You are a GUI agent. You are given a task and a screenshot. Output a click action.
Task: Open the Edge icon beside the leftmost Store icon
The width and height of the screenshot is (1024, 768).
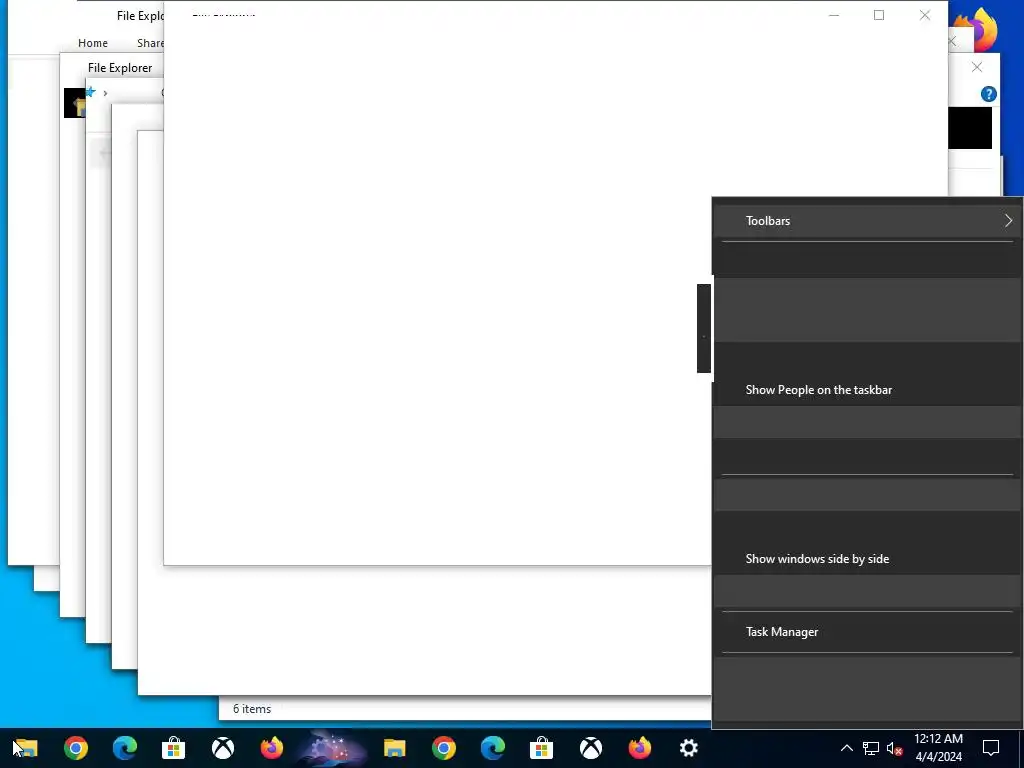[125, 748]
